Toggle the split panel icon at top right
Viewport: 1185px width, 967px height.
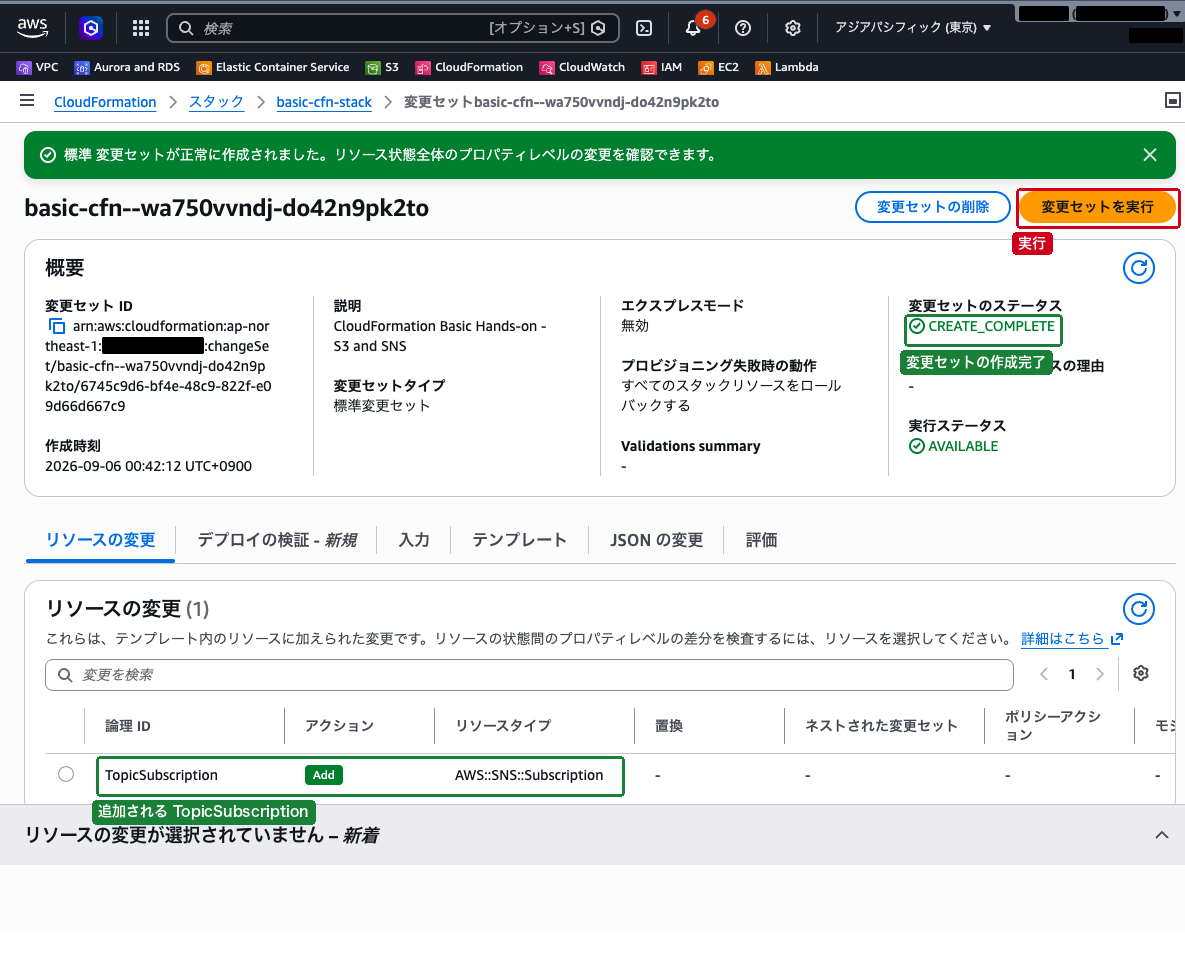click(1172, 100)
